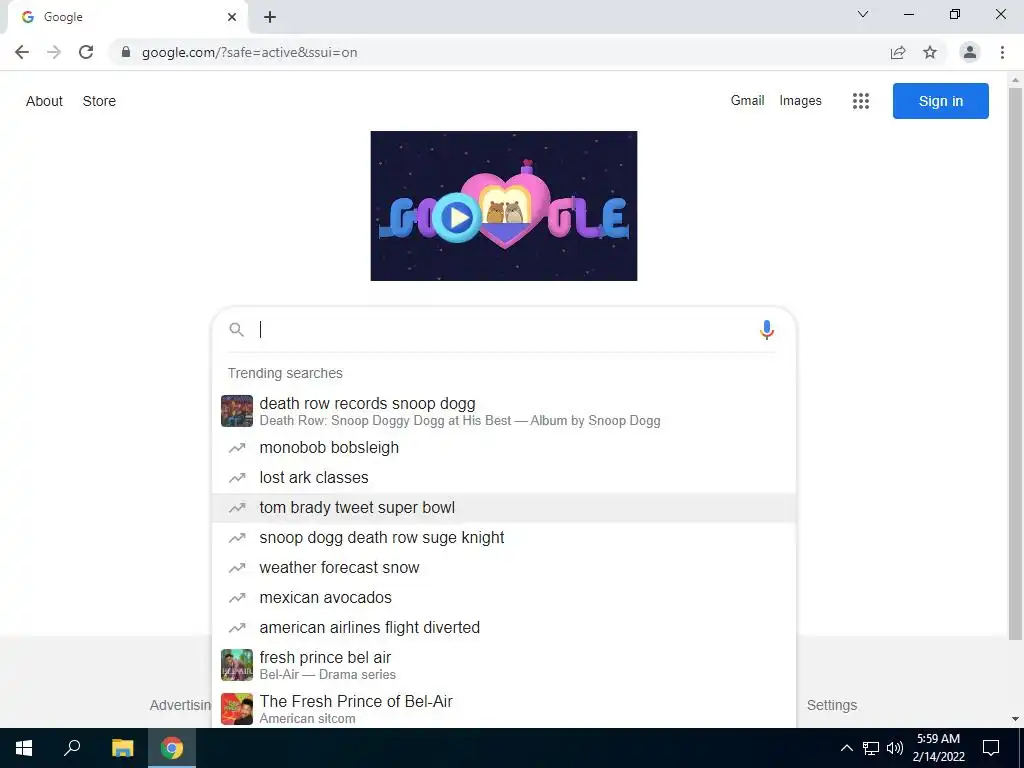Open a new browser tab
This screenshot has height=768, width=1024.
(x=270, y=17)
